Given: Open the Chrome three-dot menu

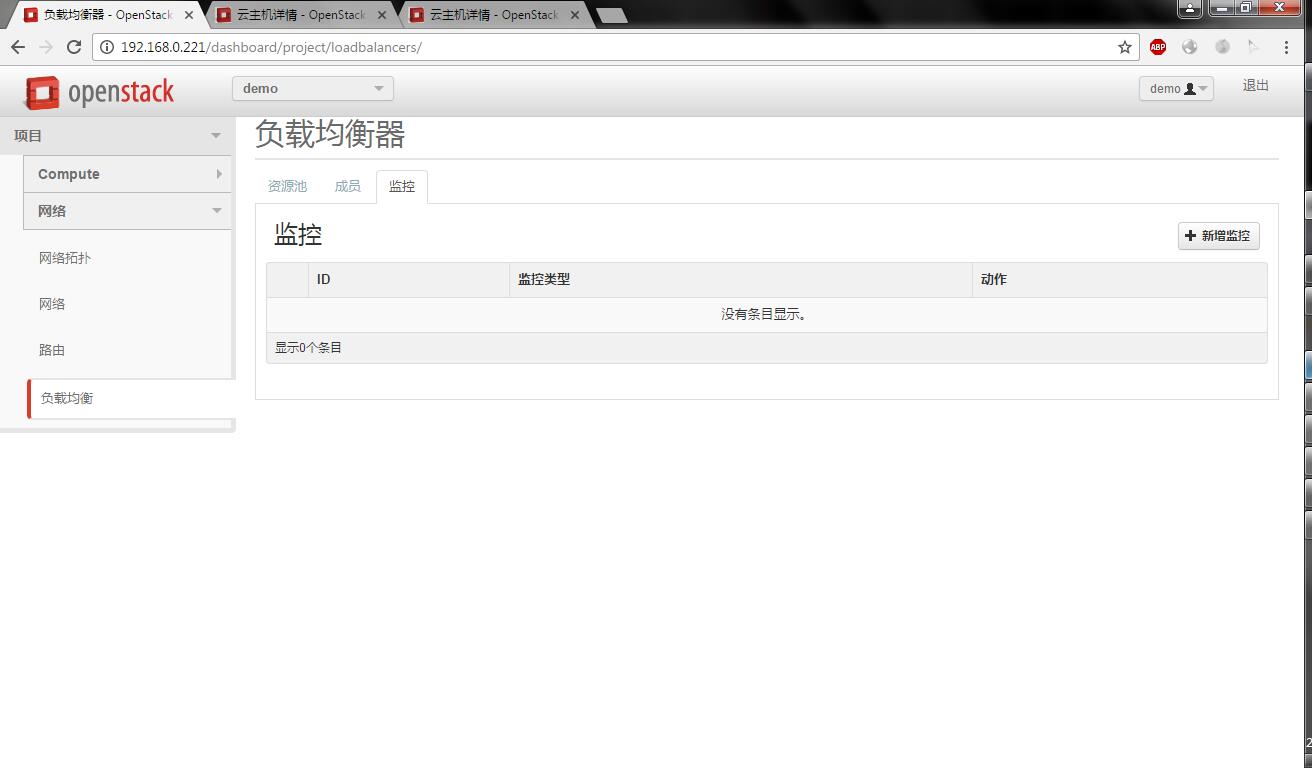Looking at the screenshot, I should tap(1286, 47).
